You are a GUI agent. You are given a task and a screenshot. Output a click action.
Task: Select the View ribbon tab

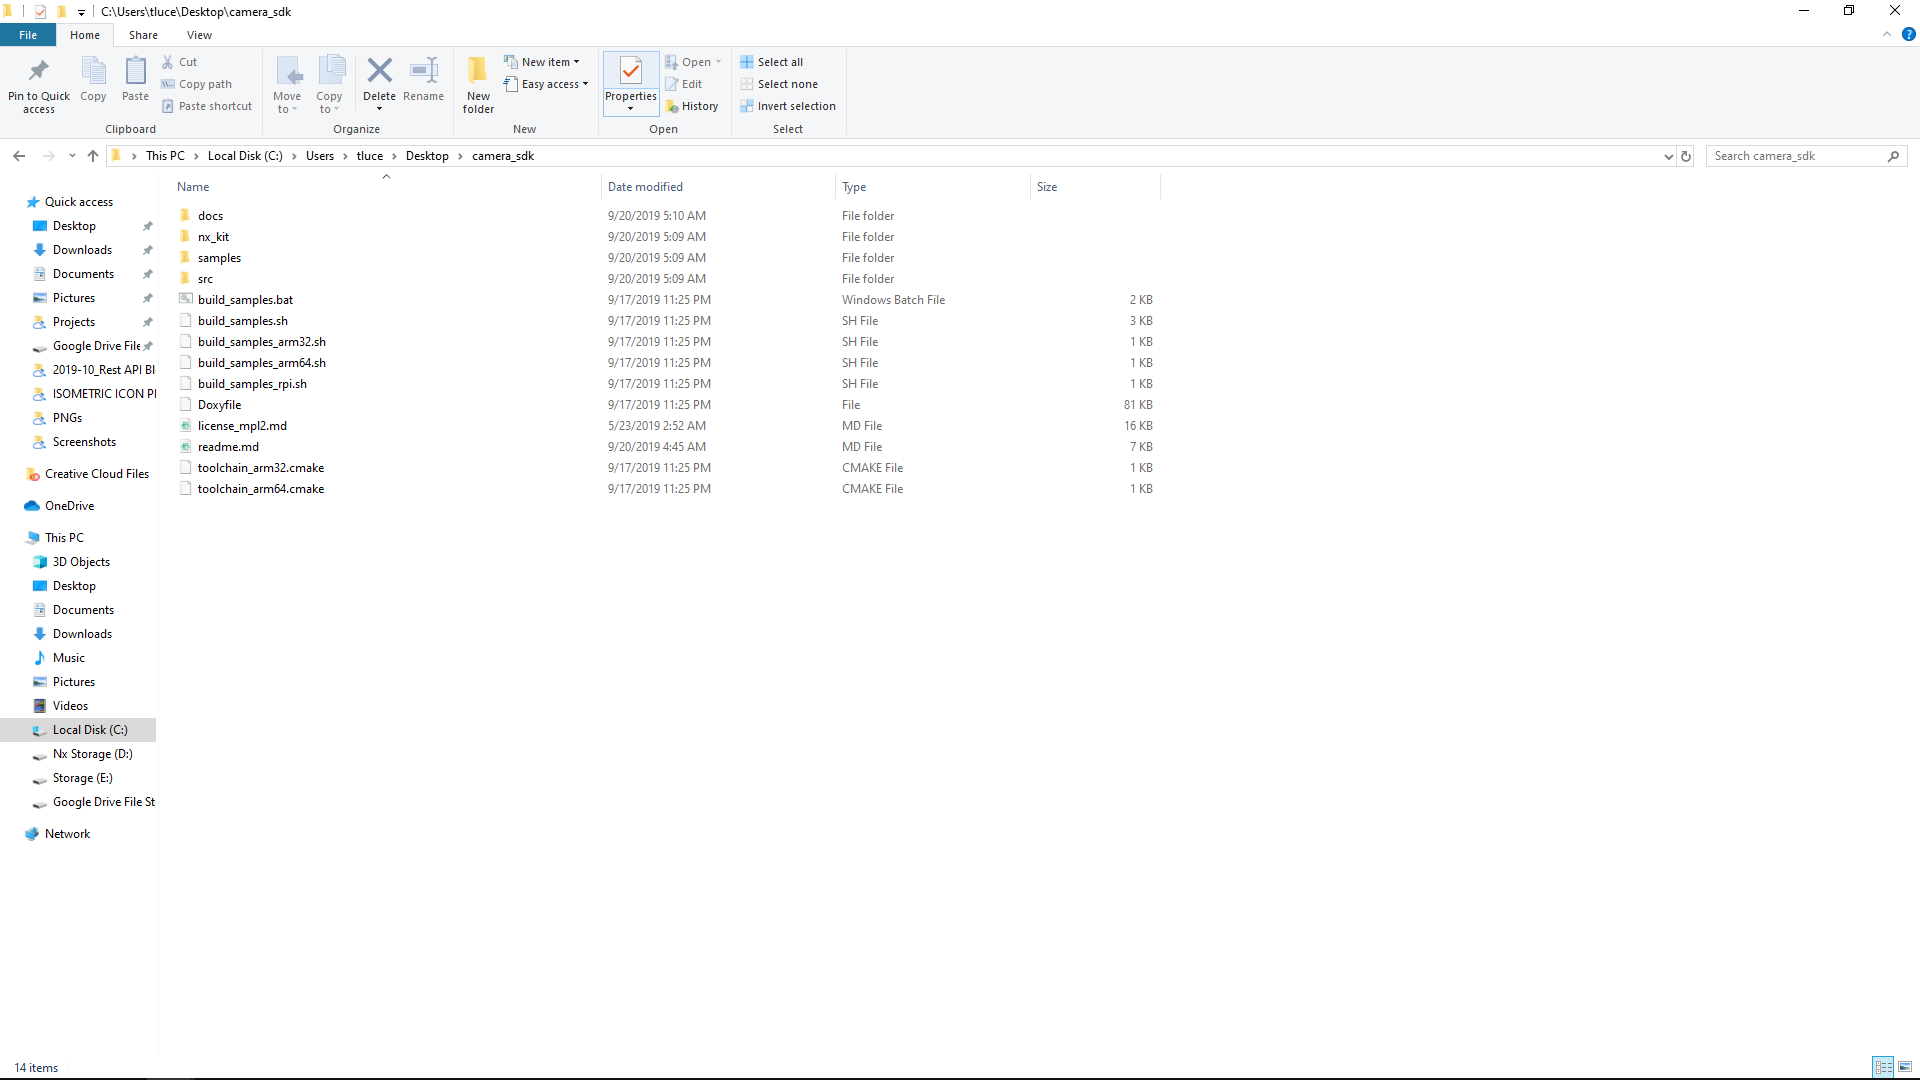coord(199,34)
